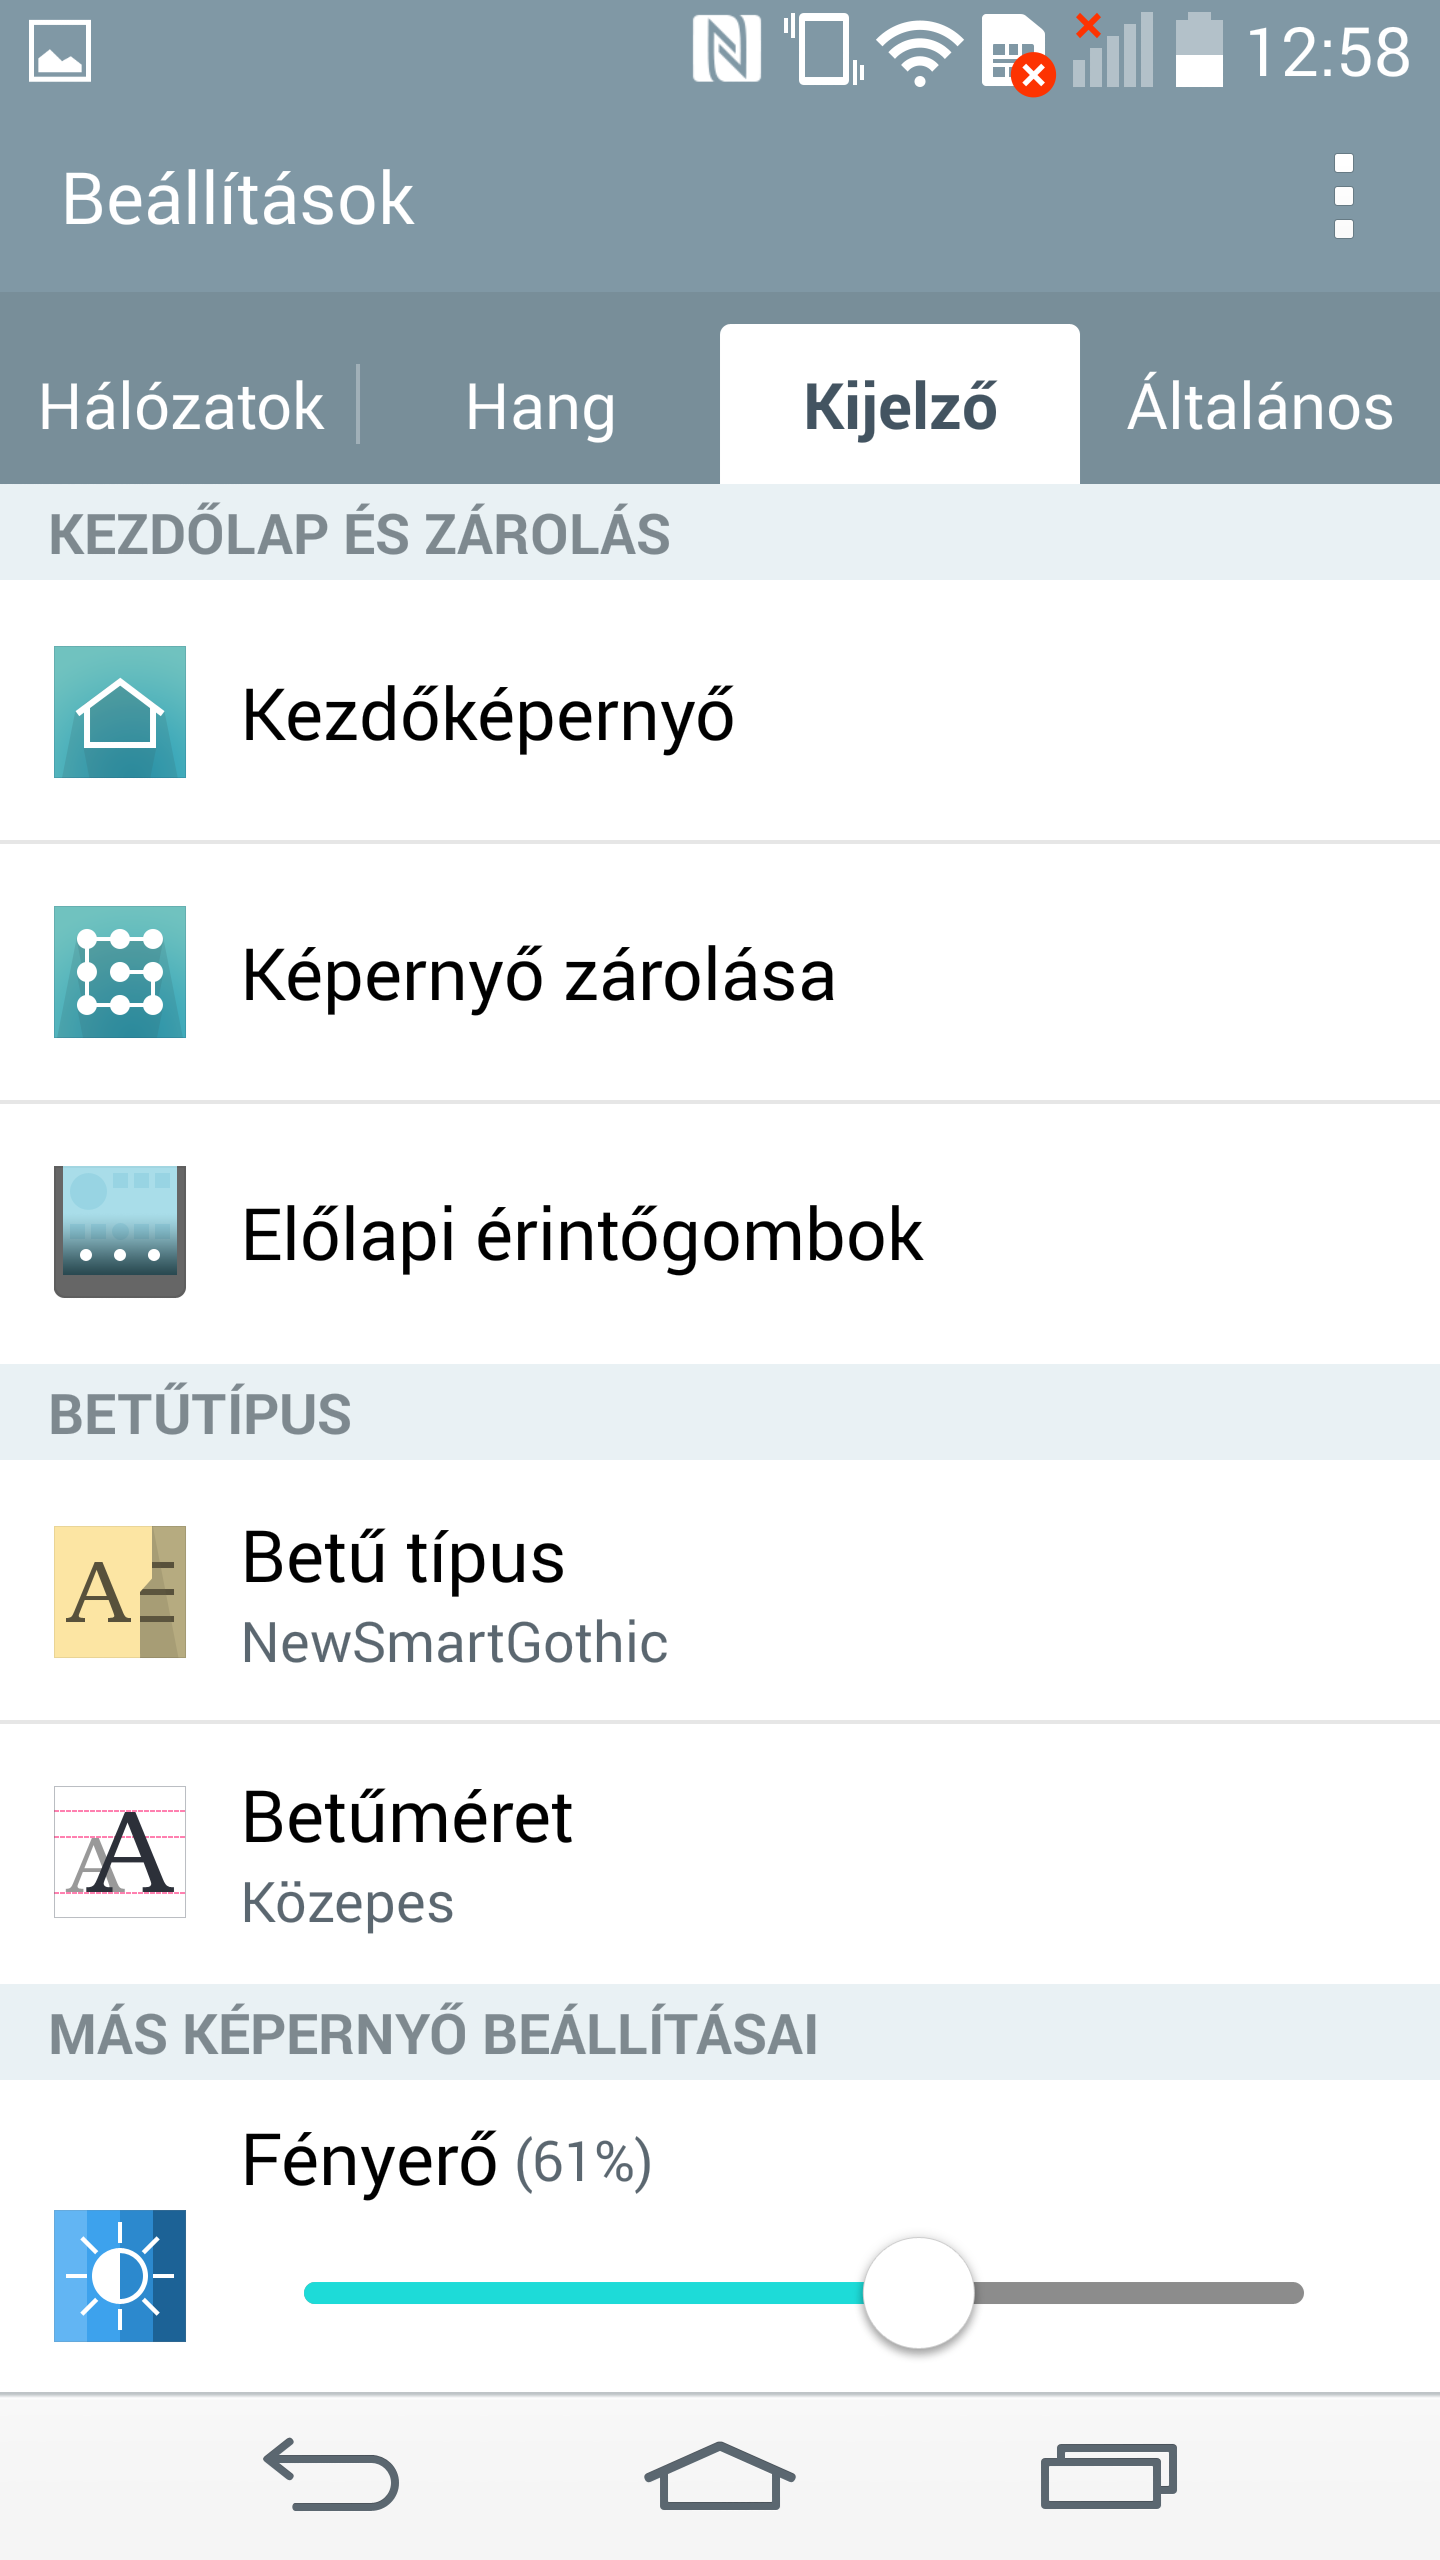Click the Fényerő brightness slider handle
This screenshot has height=2560, width=1440.
[918, 2292]
